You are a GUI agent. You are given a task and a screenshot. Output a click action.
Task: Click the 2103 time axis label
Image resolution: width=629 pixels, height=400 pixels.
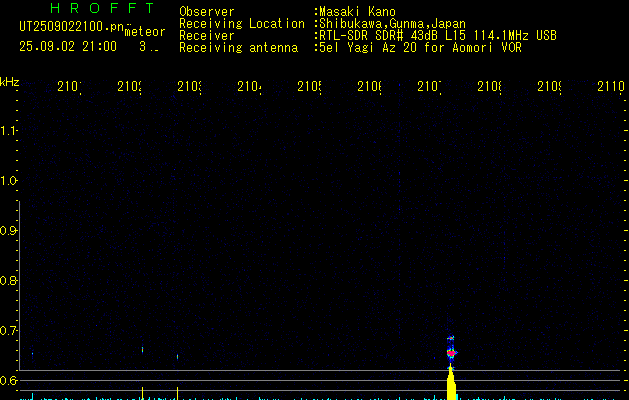click(x=190, y=86)
